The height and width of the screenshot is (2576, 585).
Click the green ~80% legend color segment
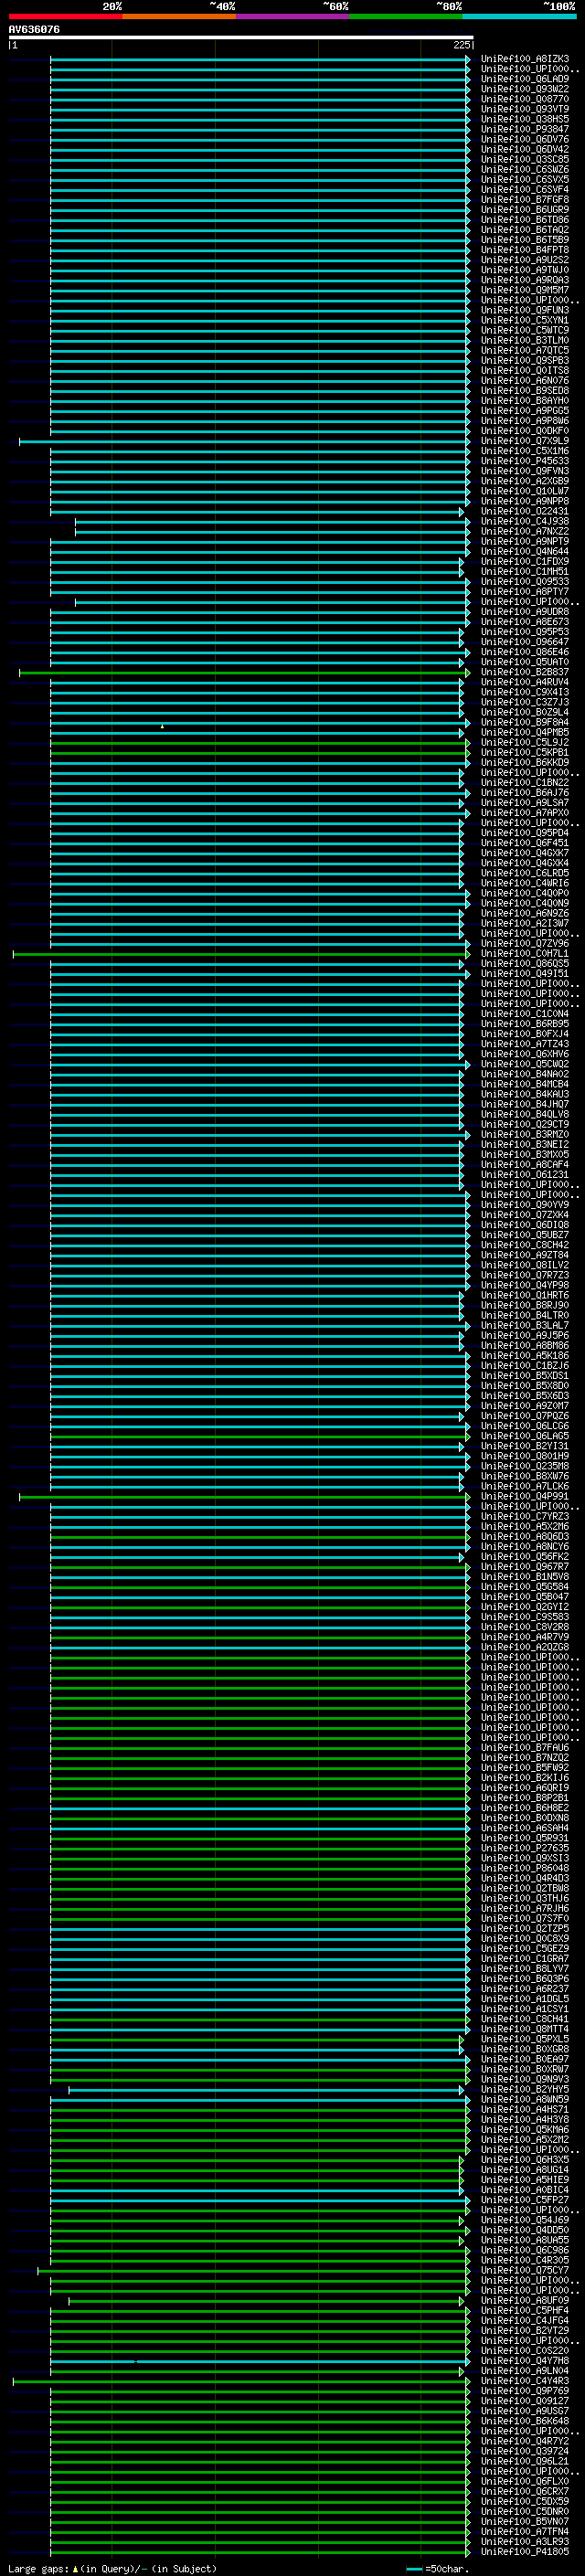click(406, 16)
